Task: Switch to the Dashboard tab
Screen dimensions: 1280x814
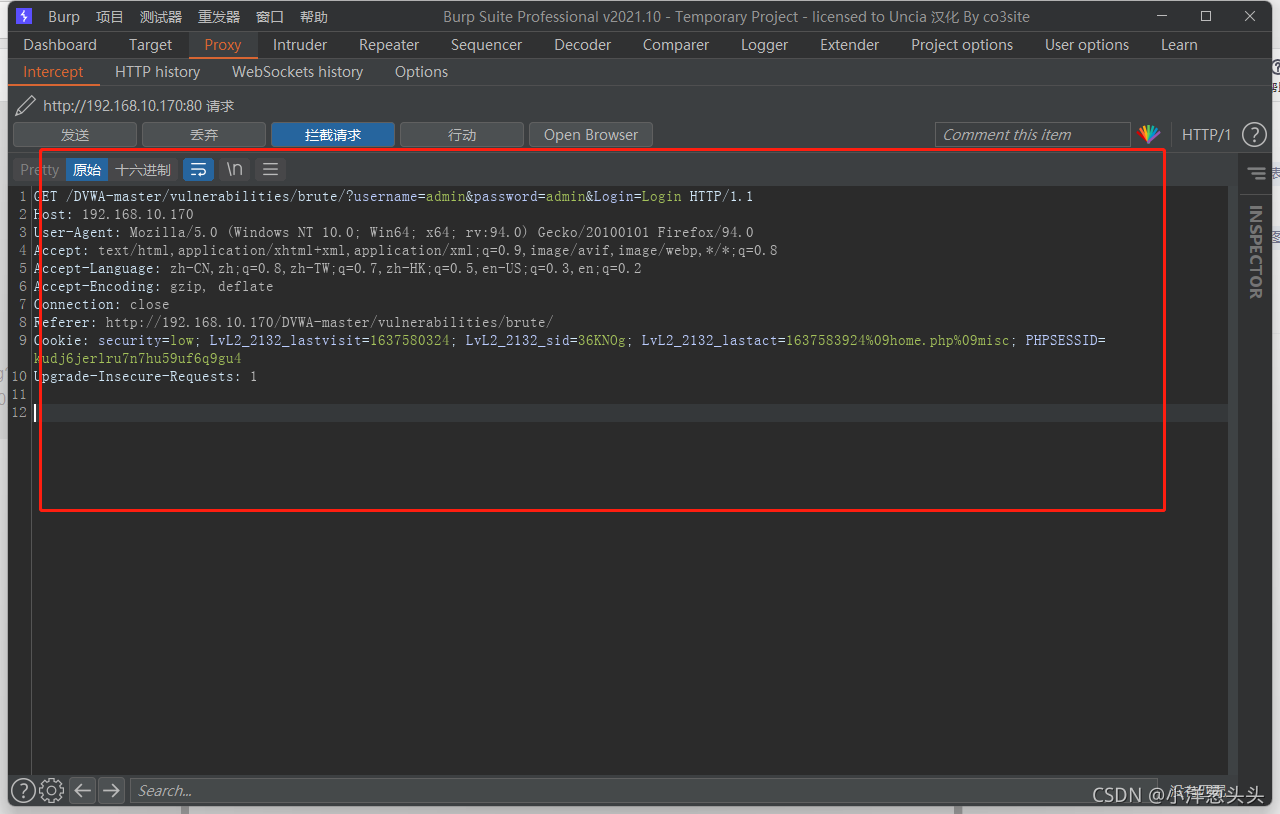Action: coord(60,44)
